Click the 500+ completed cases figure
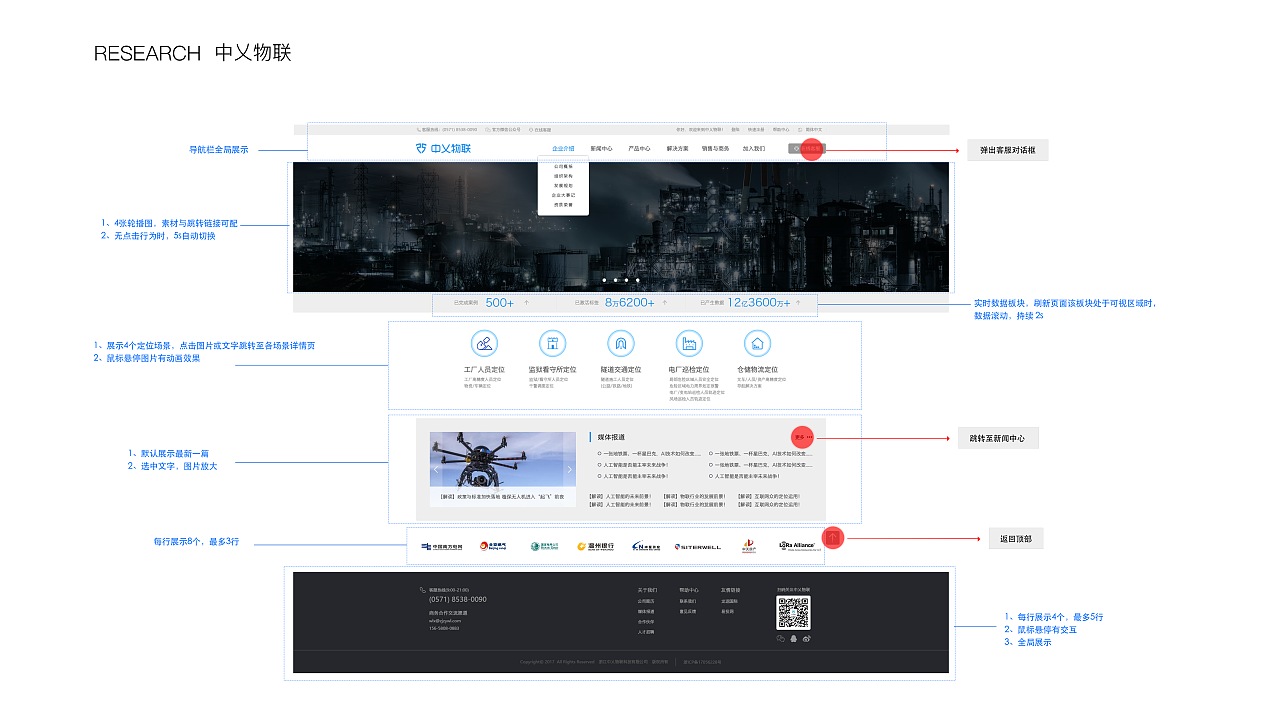This screenshot has width=1280, height=717. 500,303
